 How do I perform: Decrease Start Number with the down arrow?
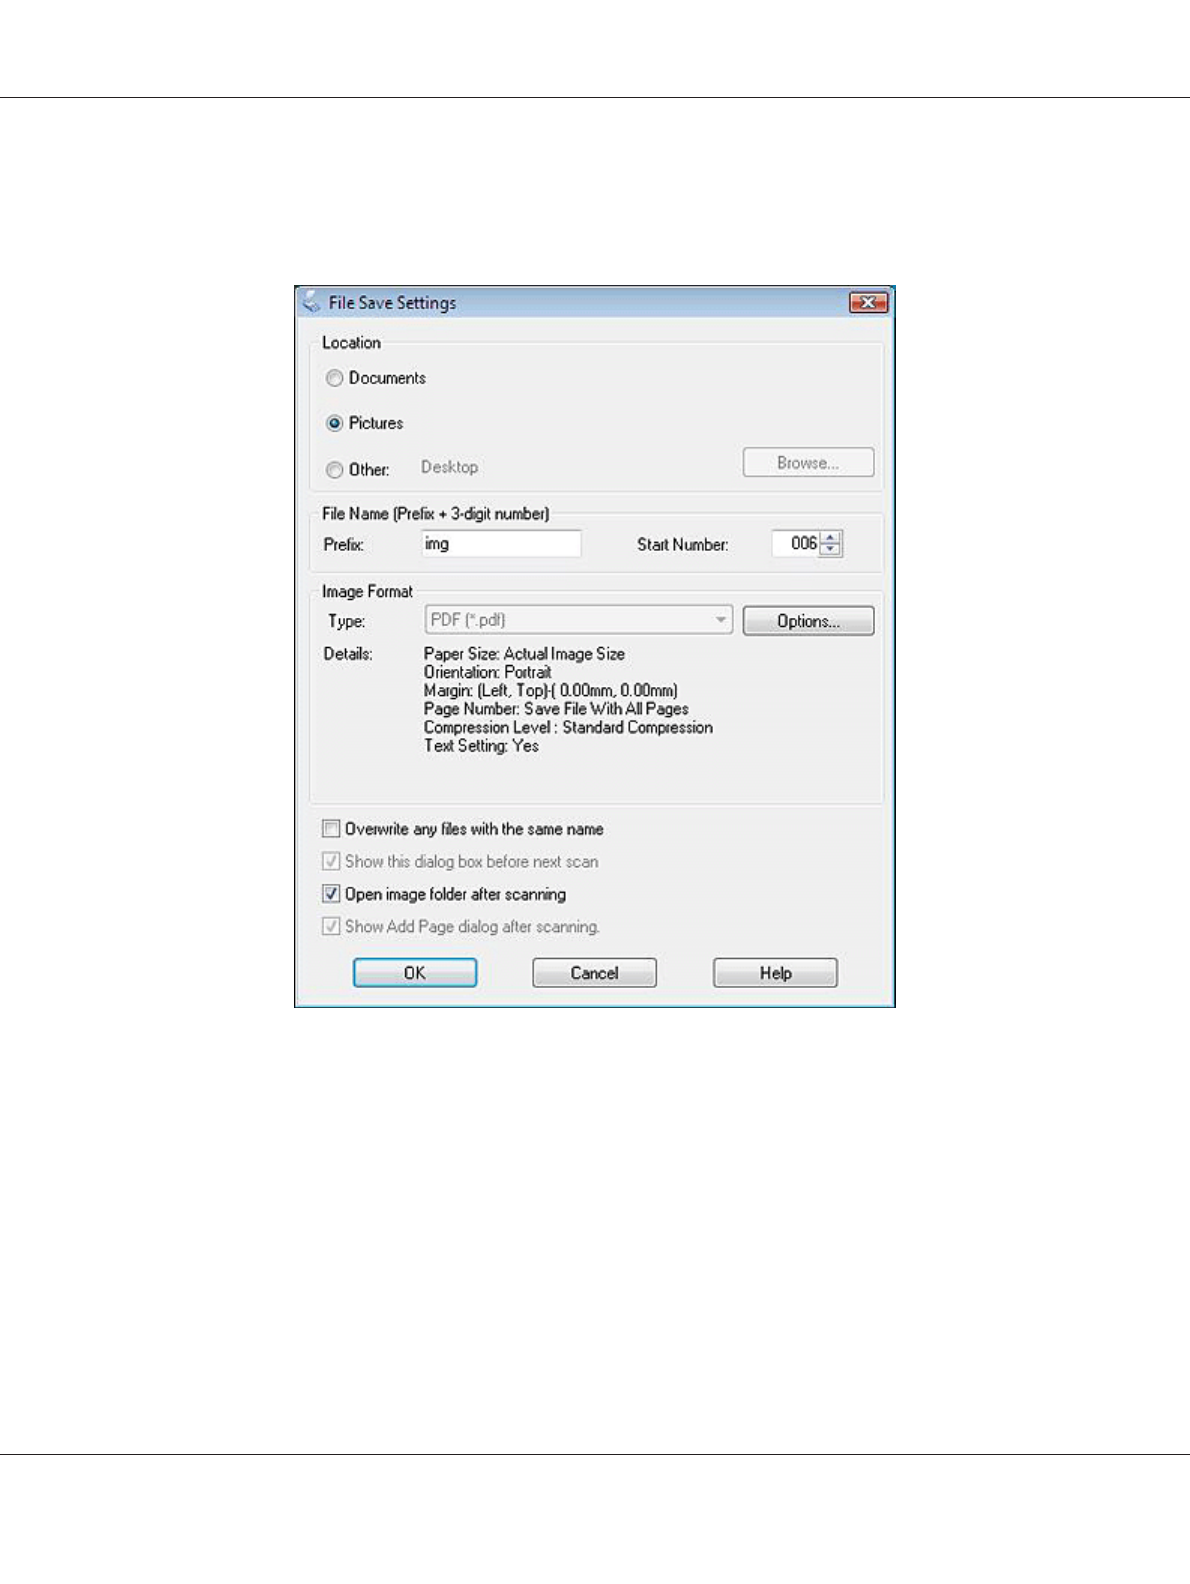(x=831, y=550)
